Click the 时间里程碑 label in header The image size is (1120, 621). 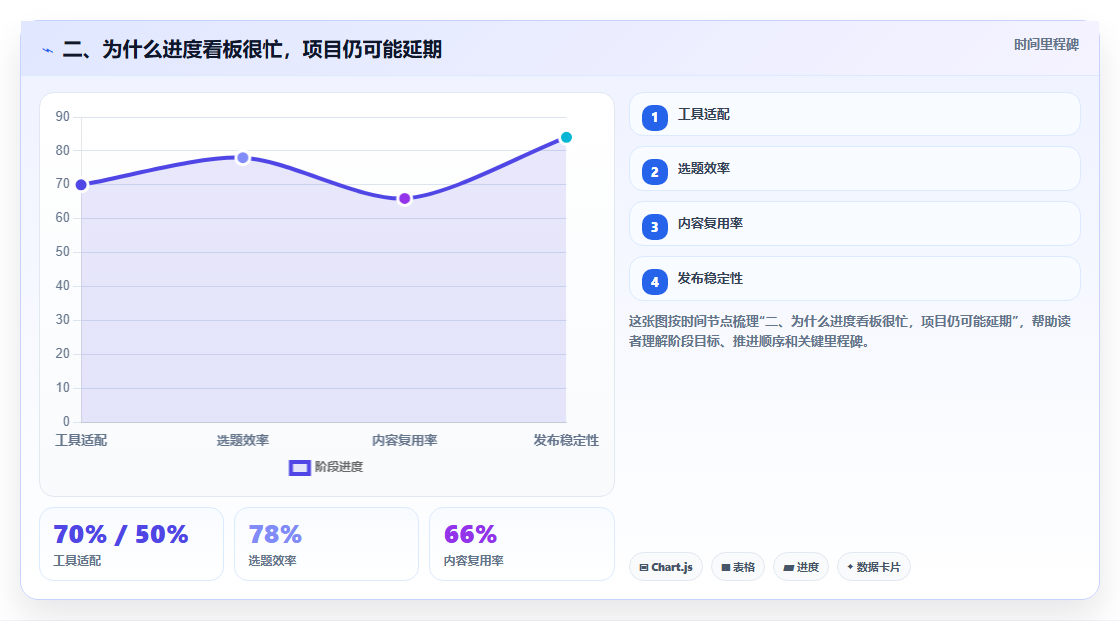(1046, 44)
